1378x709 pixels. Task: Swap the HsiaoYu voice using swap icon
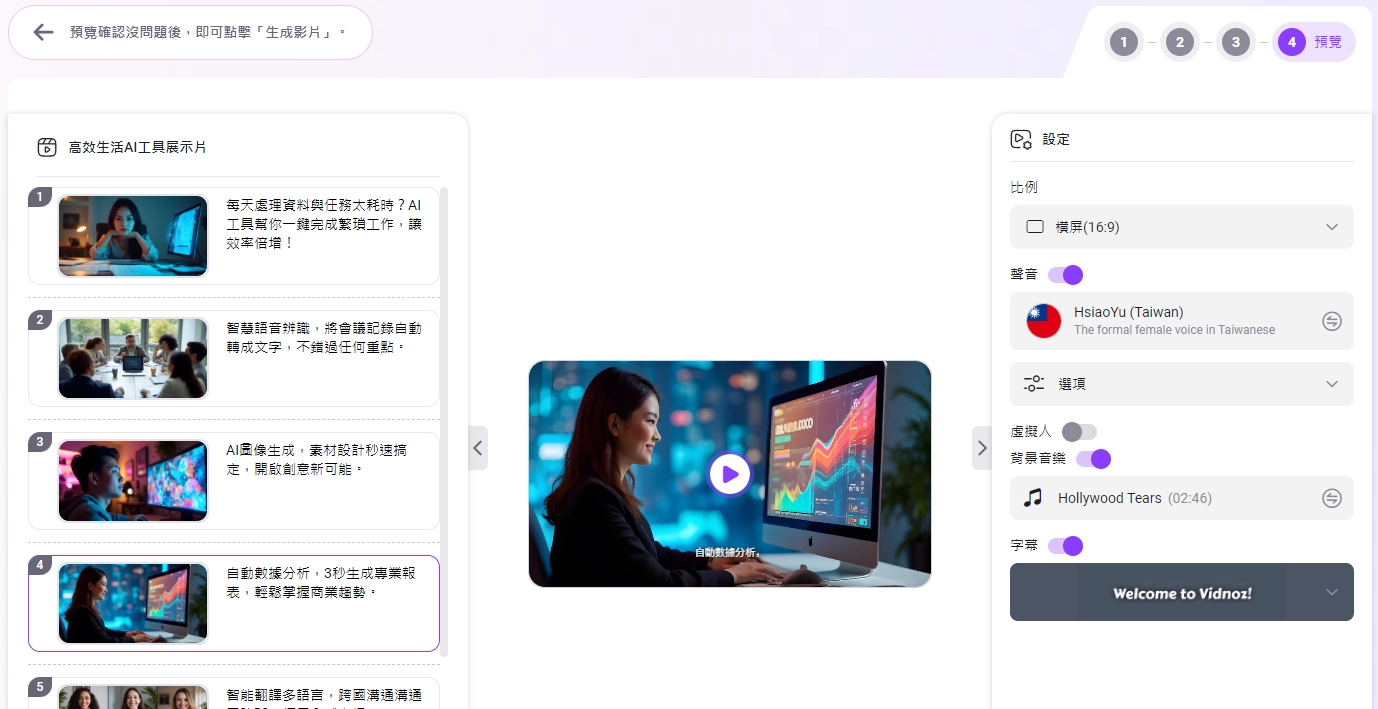(x=1331, y=321)
